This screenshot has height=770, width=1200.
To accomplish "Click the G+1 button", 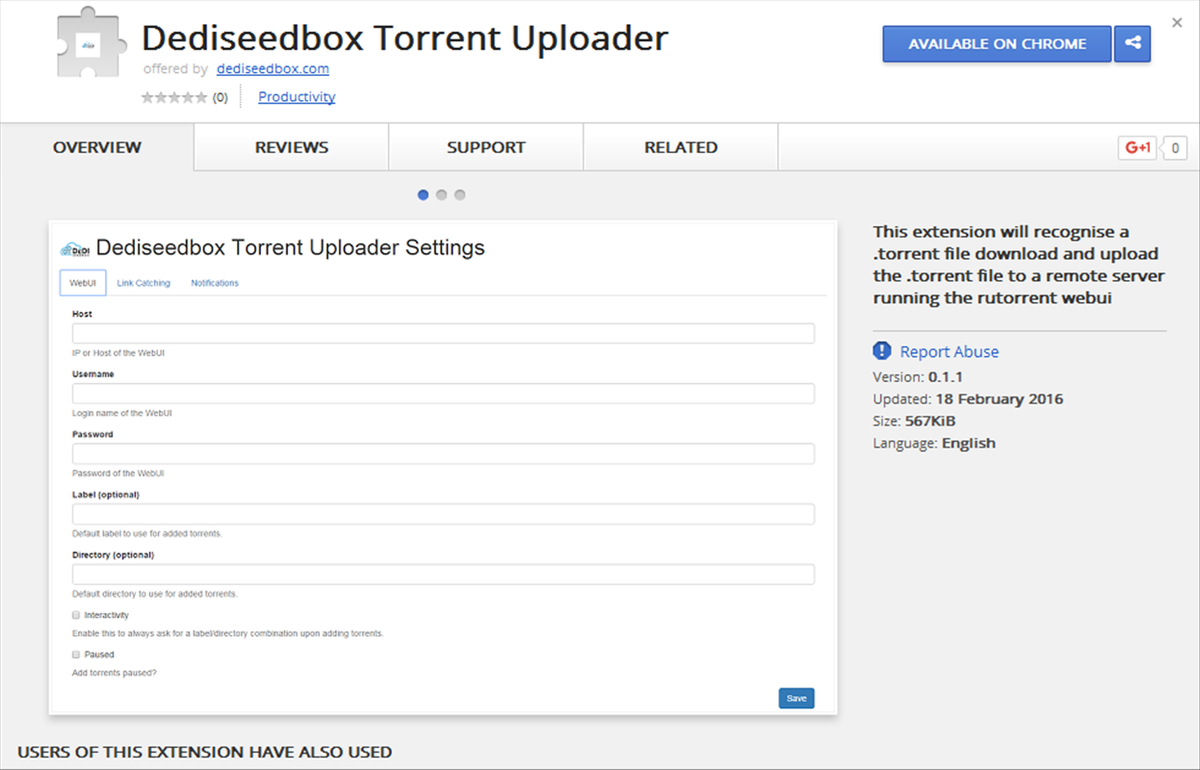I will (x=1137, y=148).
